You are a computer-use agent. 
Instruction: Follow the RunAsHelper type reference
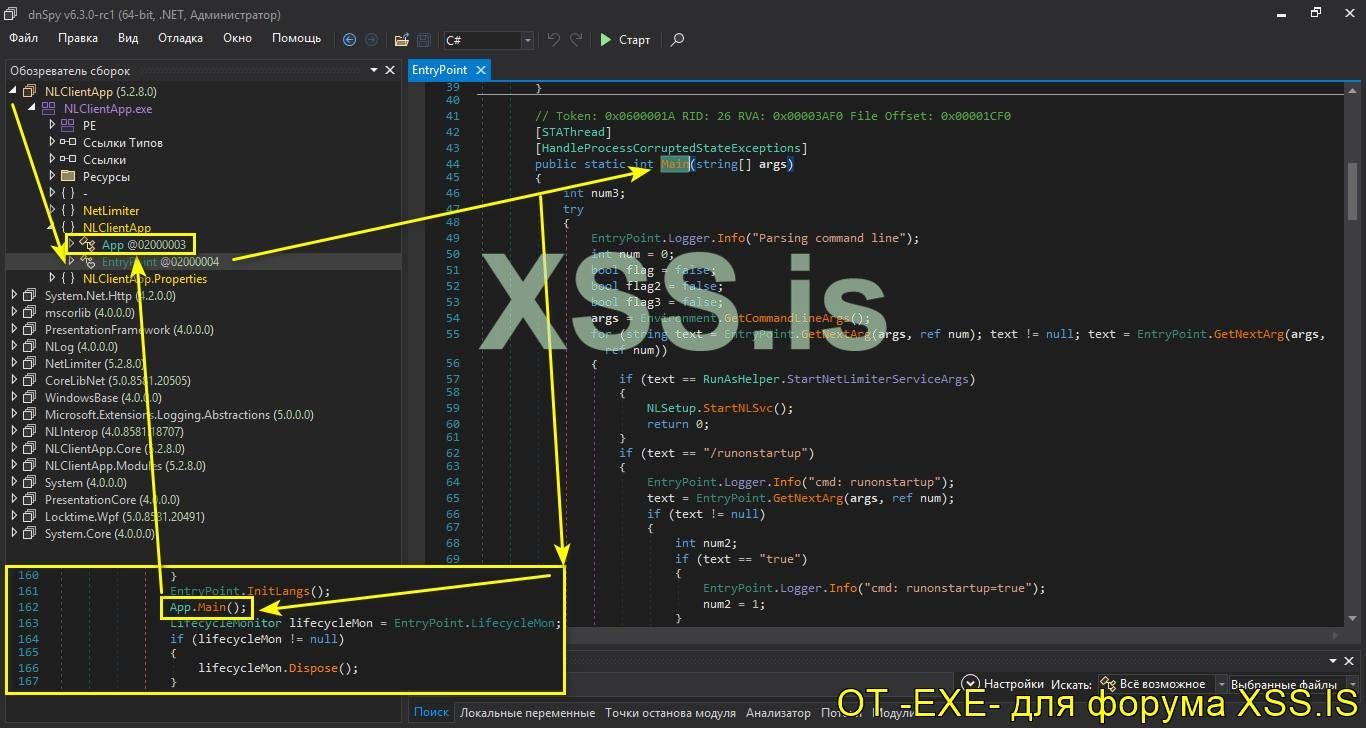(742, 378)
